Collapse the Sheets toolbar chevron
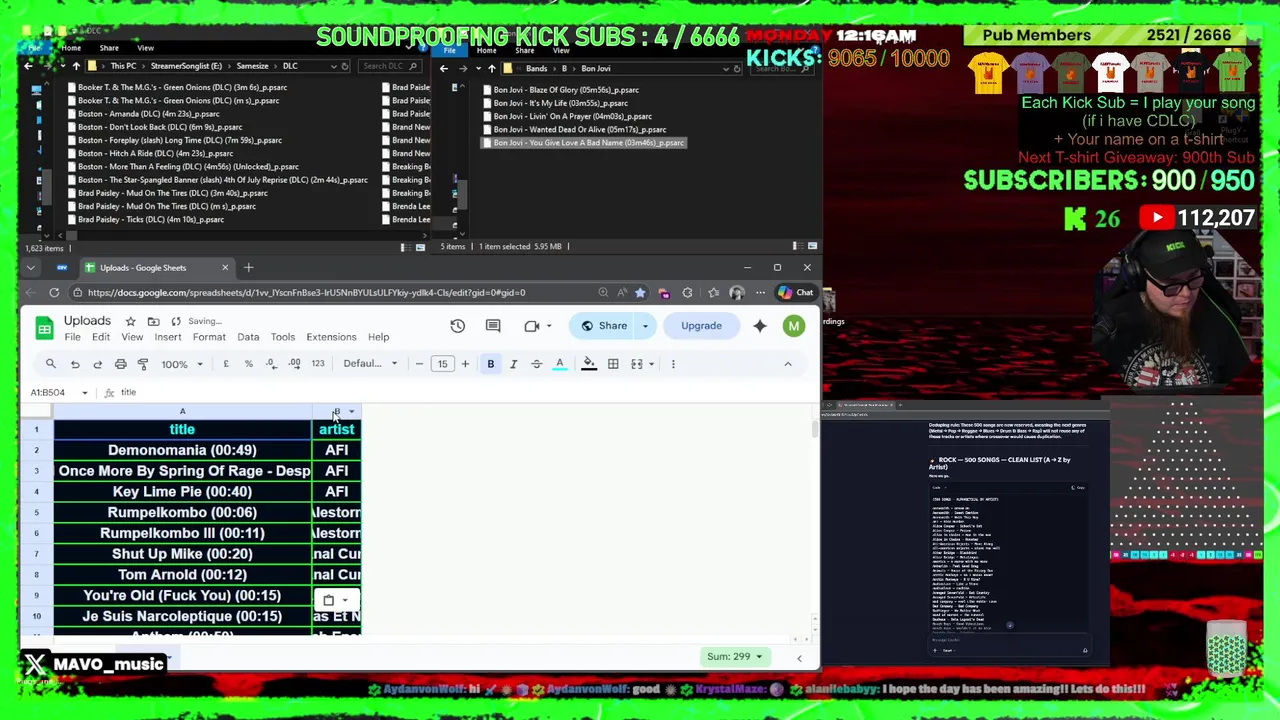 [x=788, y=364]
